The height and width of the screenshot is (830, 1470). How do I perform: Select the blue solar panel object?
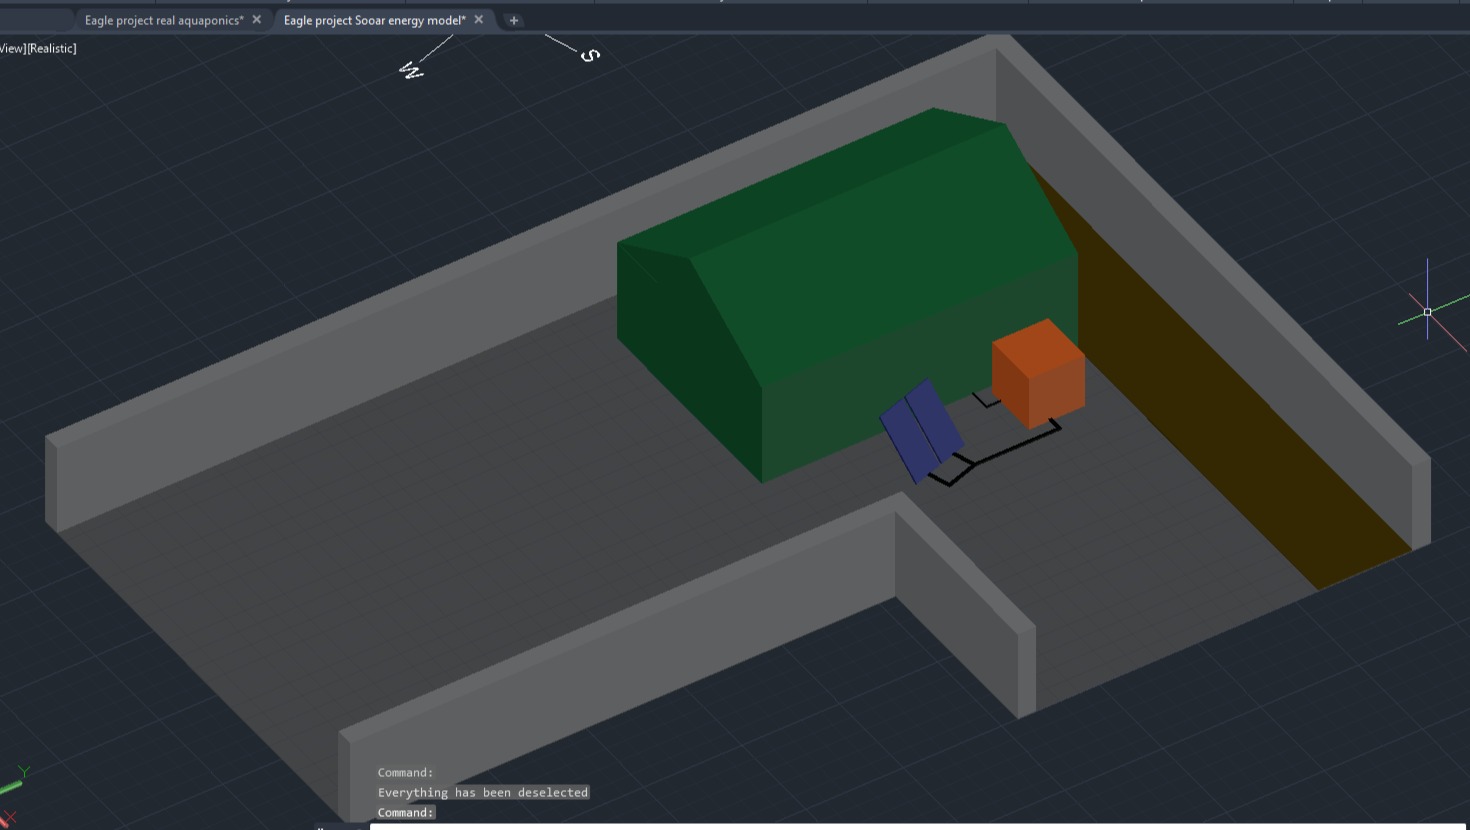[x=922, y=430]
